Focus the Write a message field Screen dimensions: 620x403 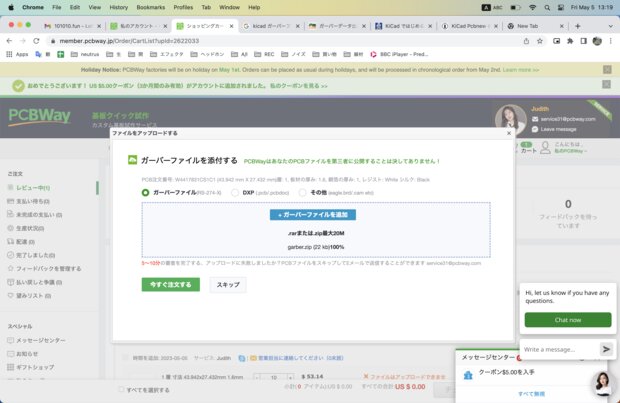pos(560,349)
